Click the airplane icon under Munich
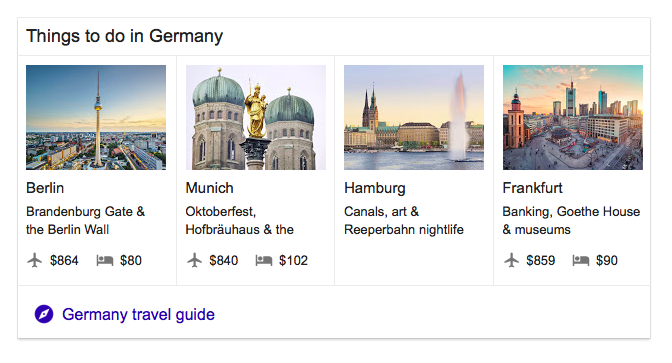Image resolution: width=672 pixels, height=363 pixels. click(x=194, y=260)
